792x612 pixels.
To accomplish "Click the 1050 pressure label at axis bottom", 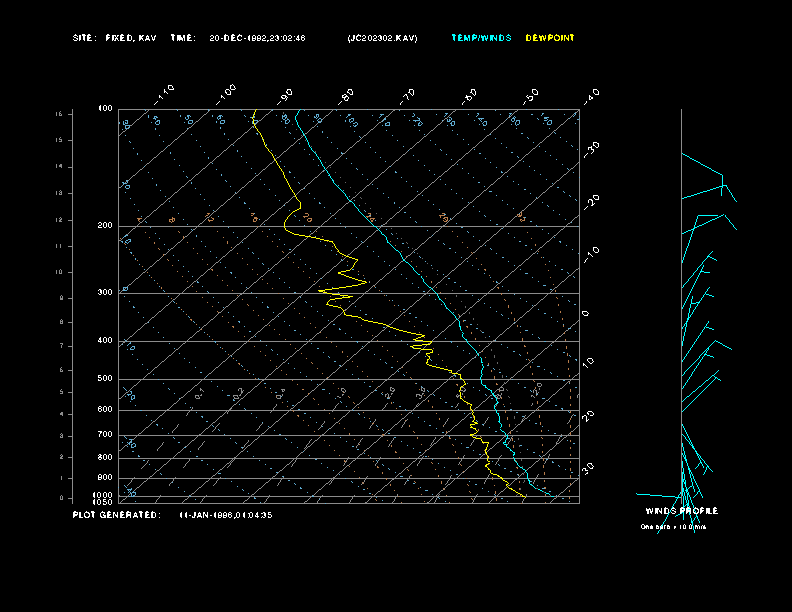I will [104, 502].
